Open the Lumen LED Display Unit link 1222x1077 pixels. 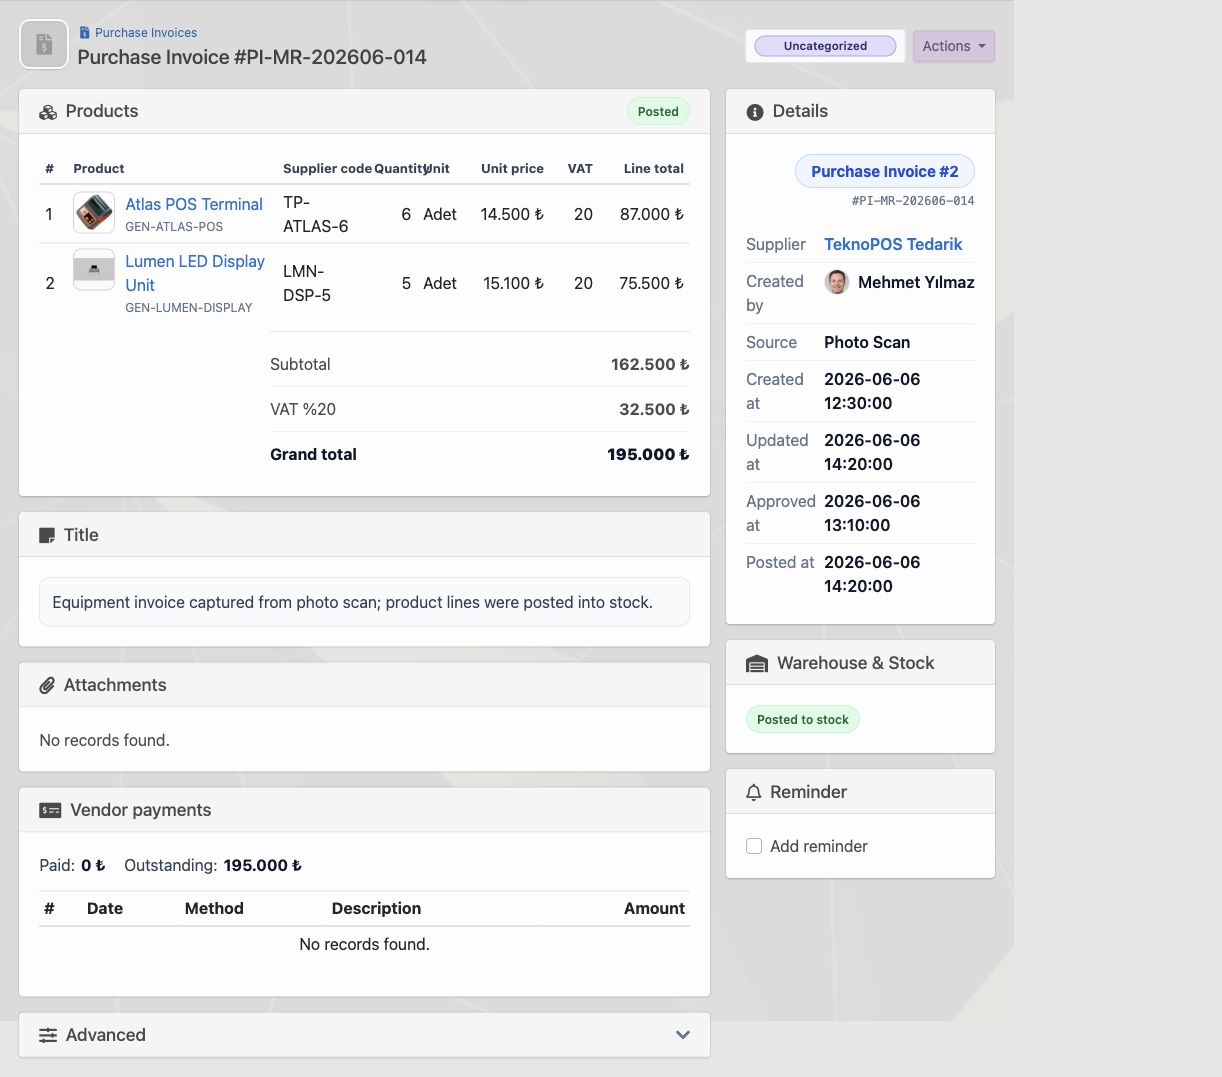(x=195, y=273)
